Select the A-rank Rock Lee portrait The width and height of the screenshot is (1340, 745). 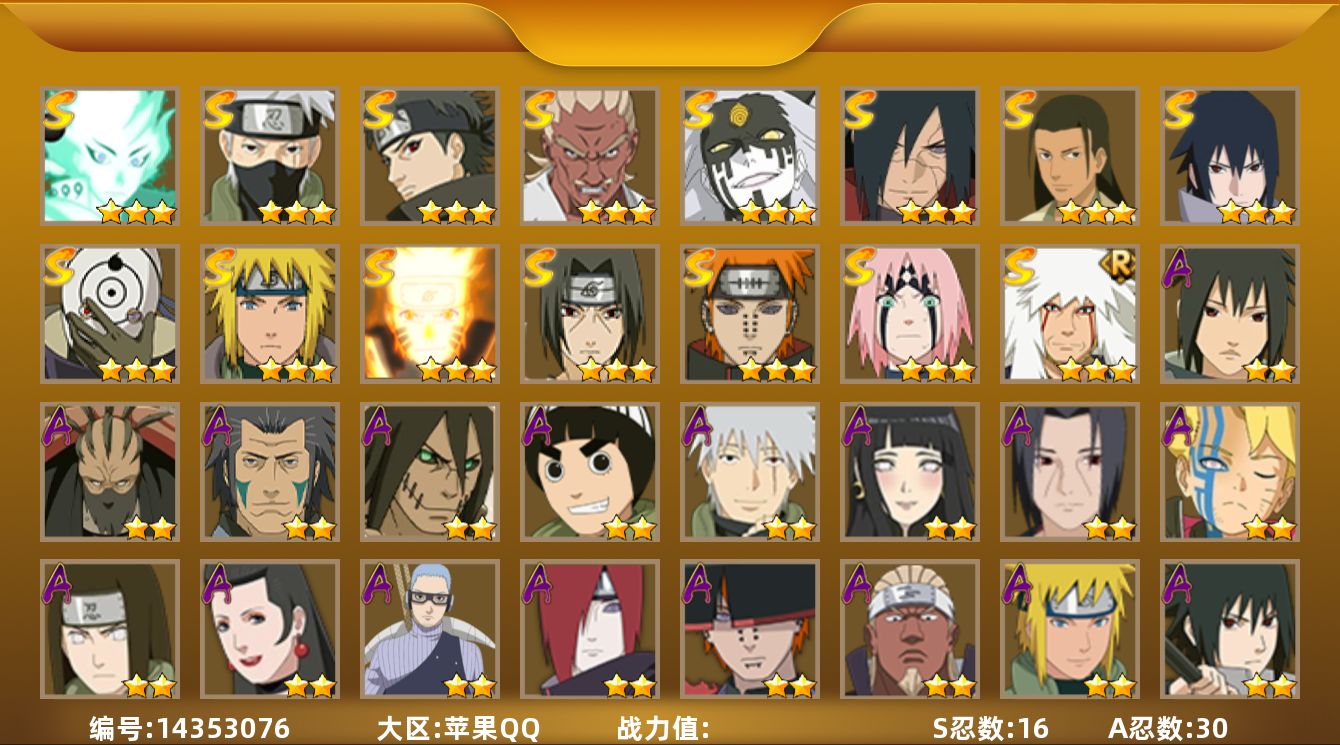point(590,472)
